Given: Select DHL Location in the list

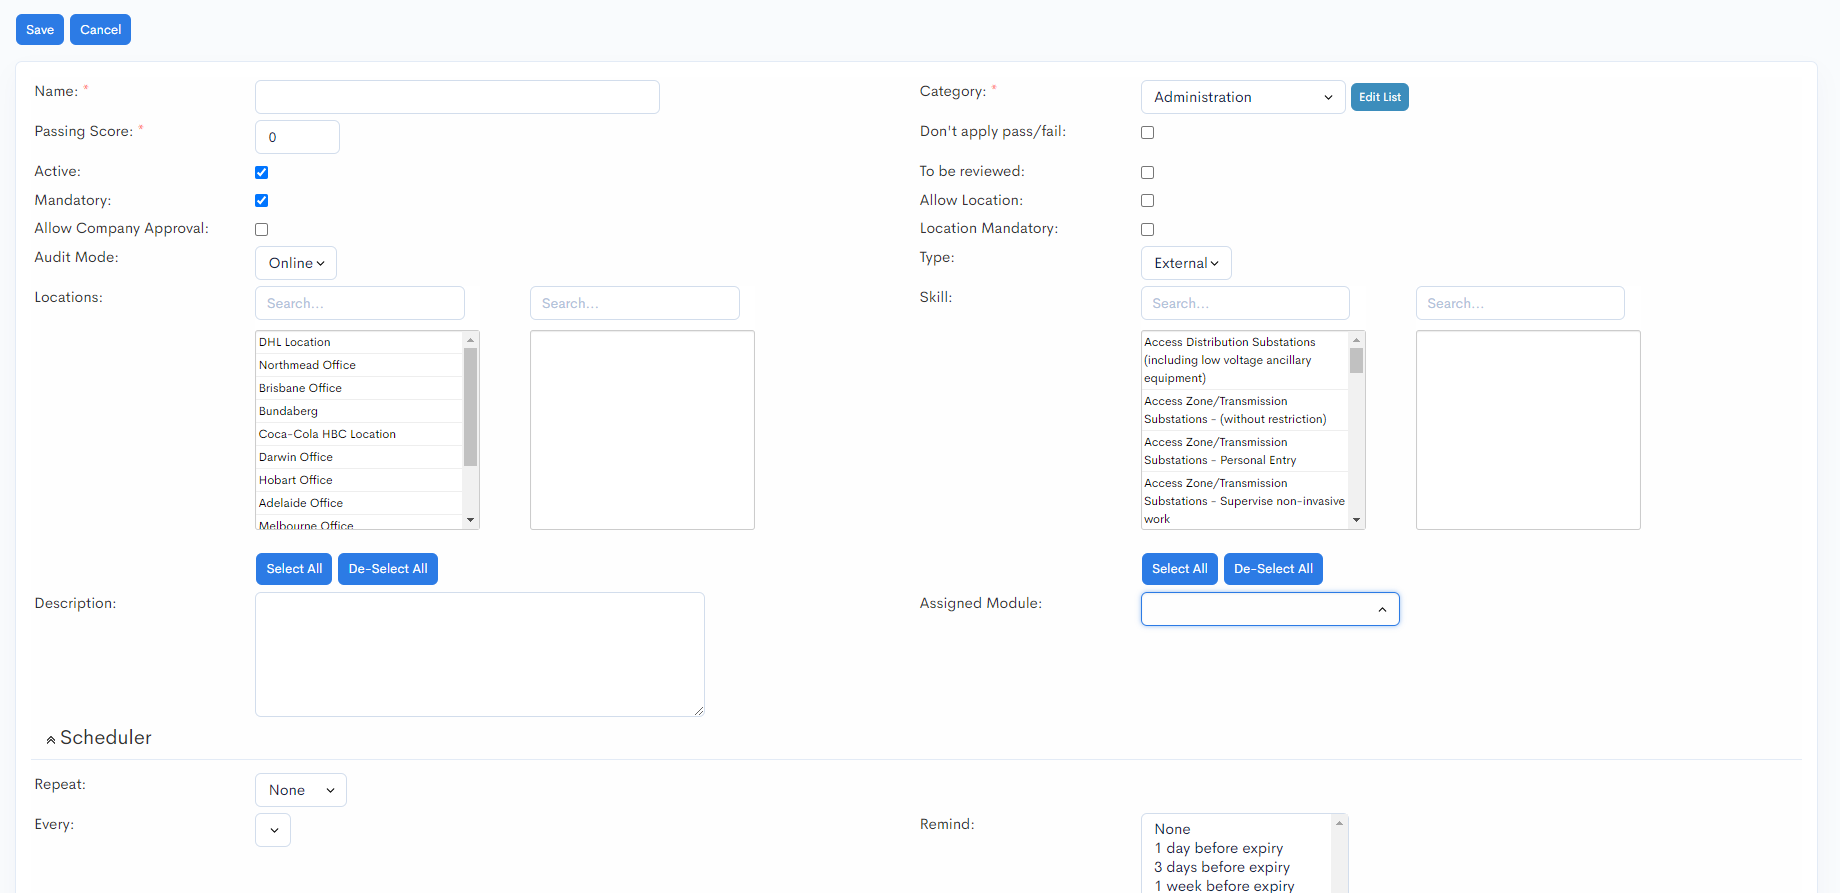Looking at the screenshot, I should [359, 342].
